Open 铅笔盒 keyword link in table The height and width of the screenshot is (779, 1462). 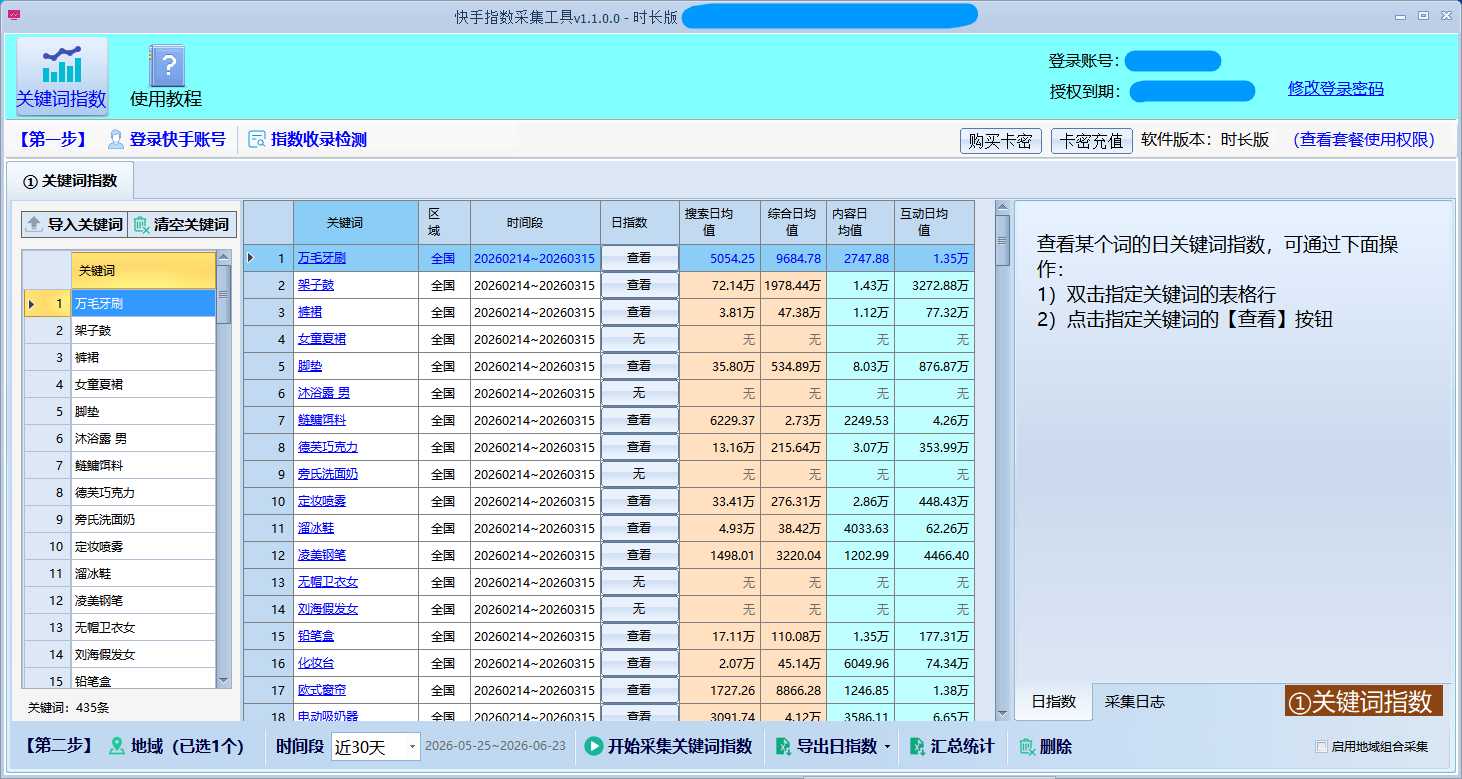(315, 636)
